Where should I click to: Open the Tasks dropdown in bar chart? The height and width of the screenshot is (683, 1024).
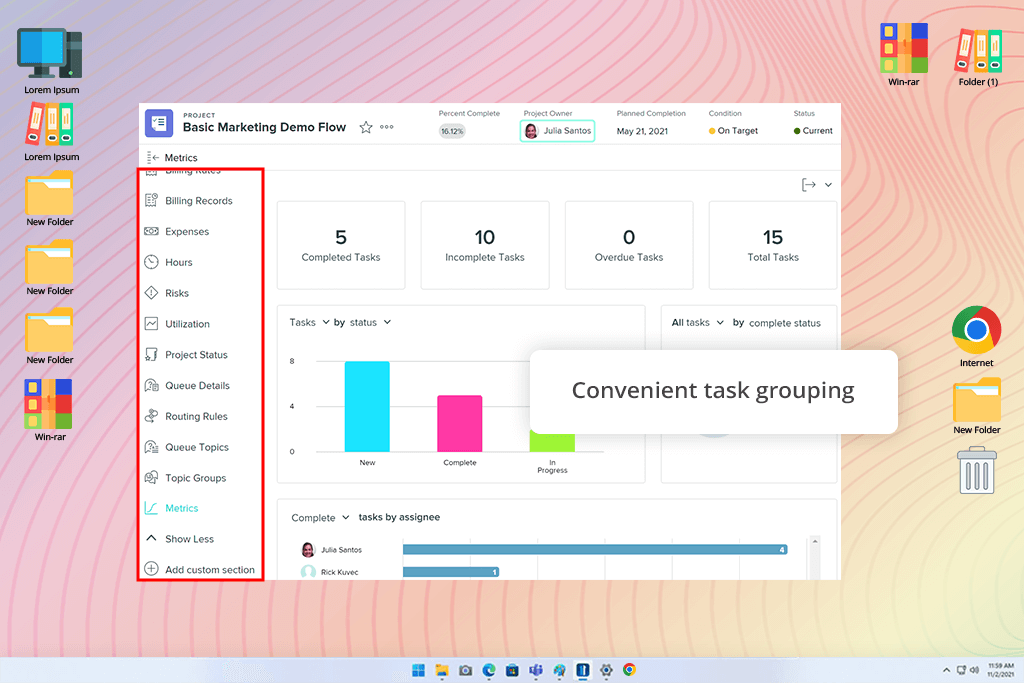309,322
